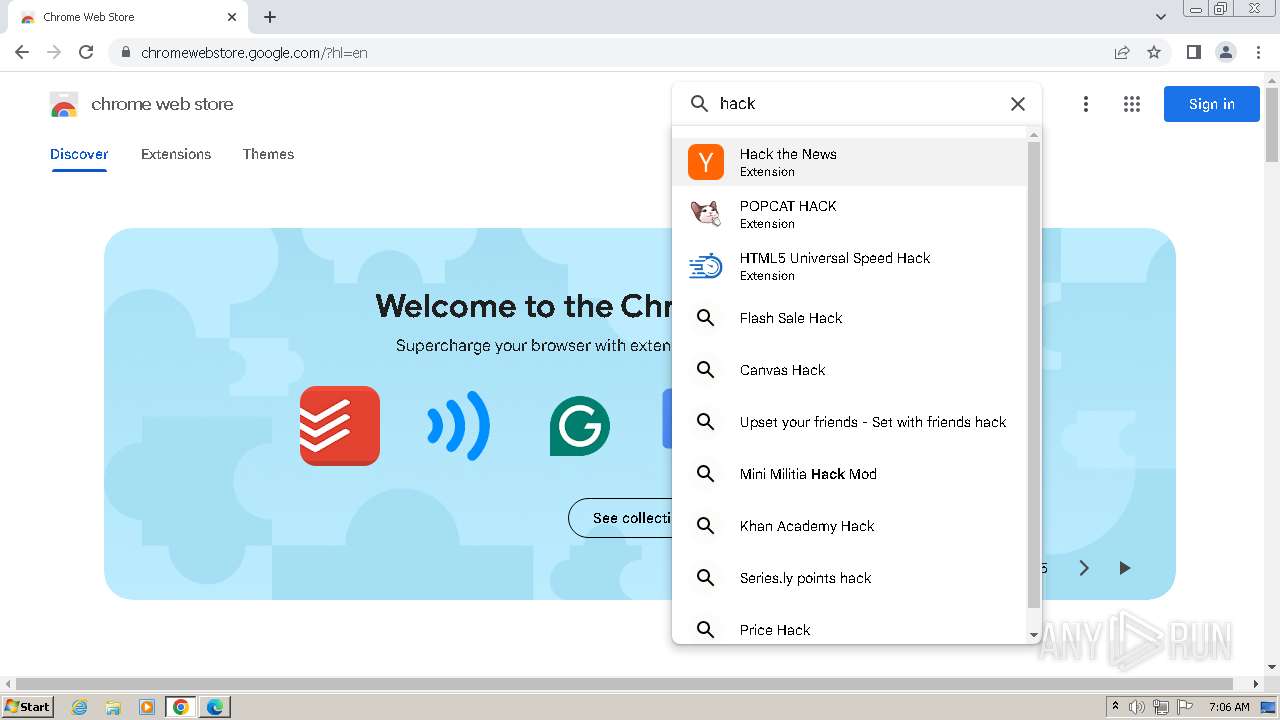The image size is (1280, 720).
Task: Open the Grammarly green G icon in banner
Action: (580, 426)
